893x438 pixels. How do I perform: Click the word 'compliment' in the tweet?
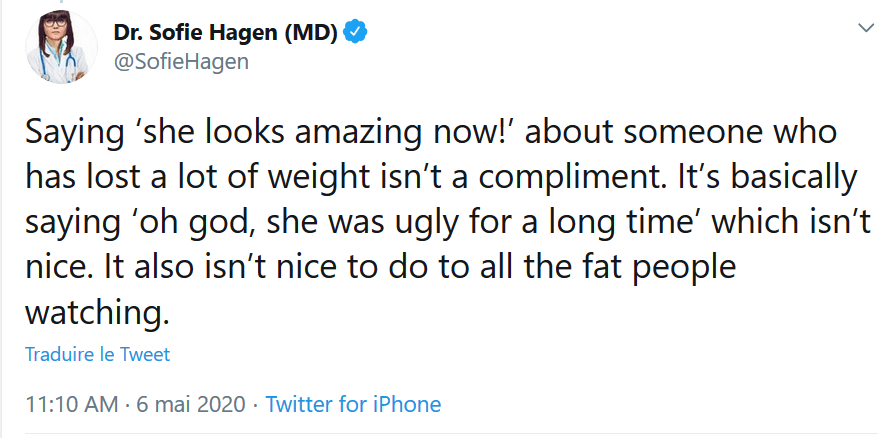[x=571, y=178]
